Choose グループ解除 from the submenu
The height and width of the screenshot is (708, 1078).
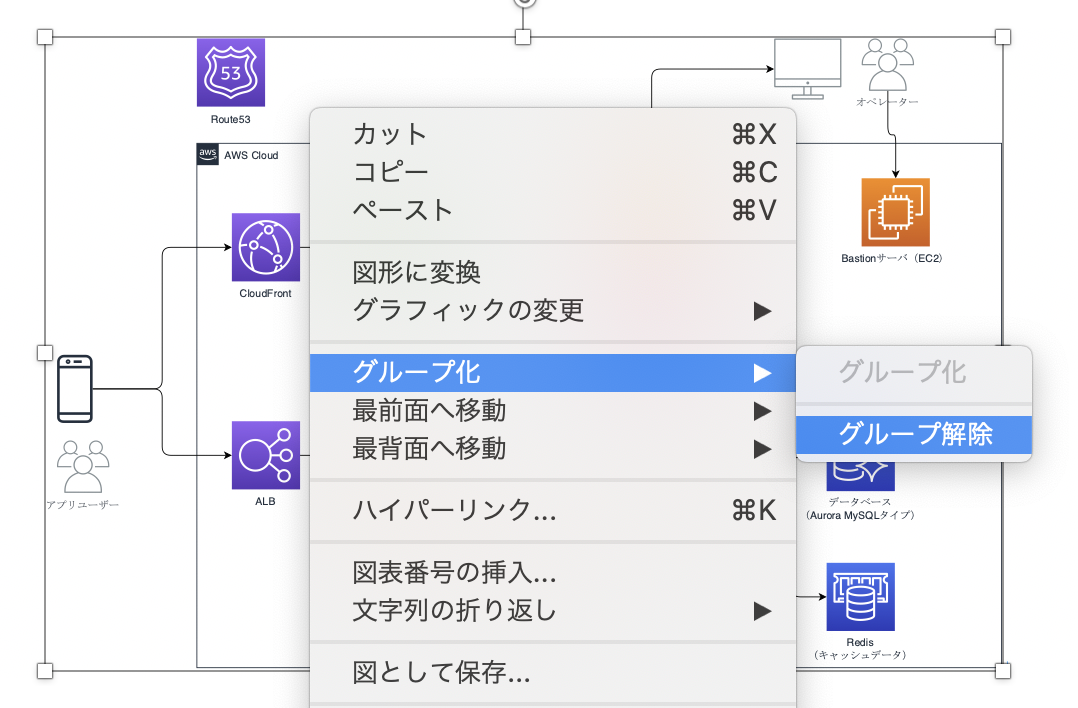[913, 434]
